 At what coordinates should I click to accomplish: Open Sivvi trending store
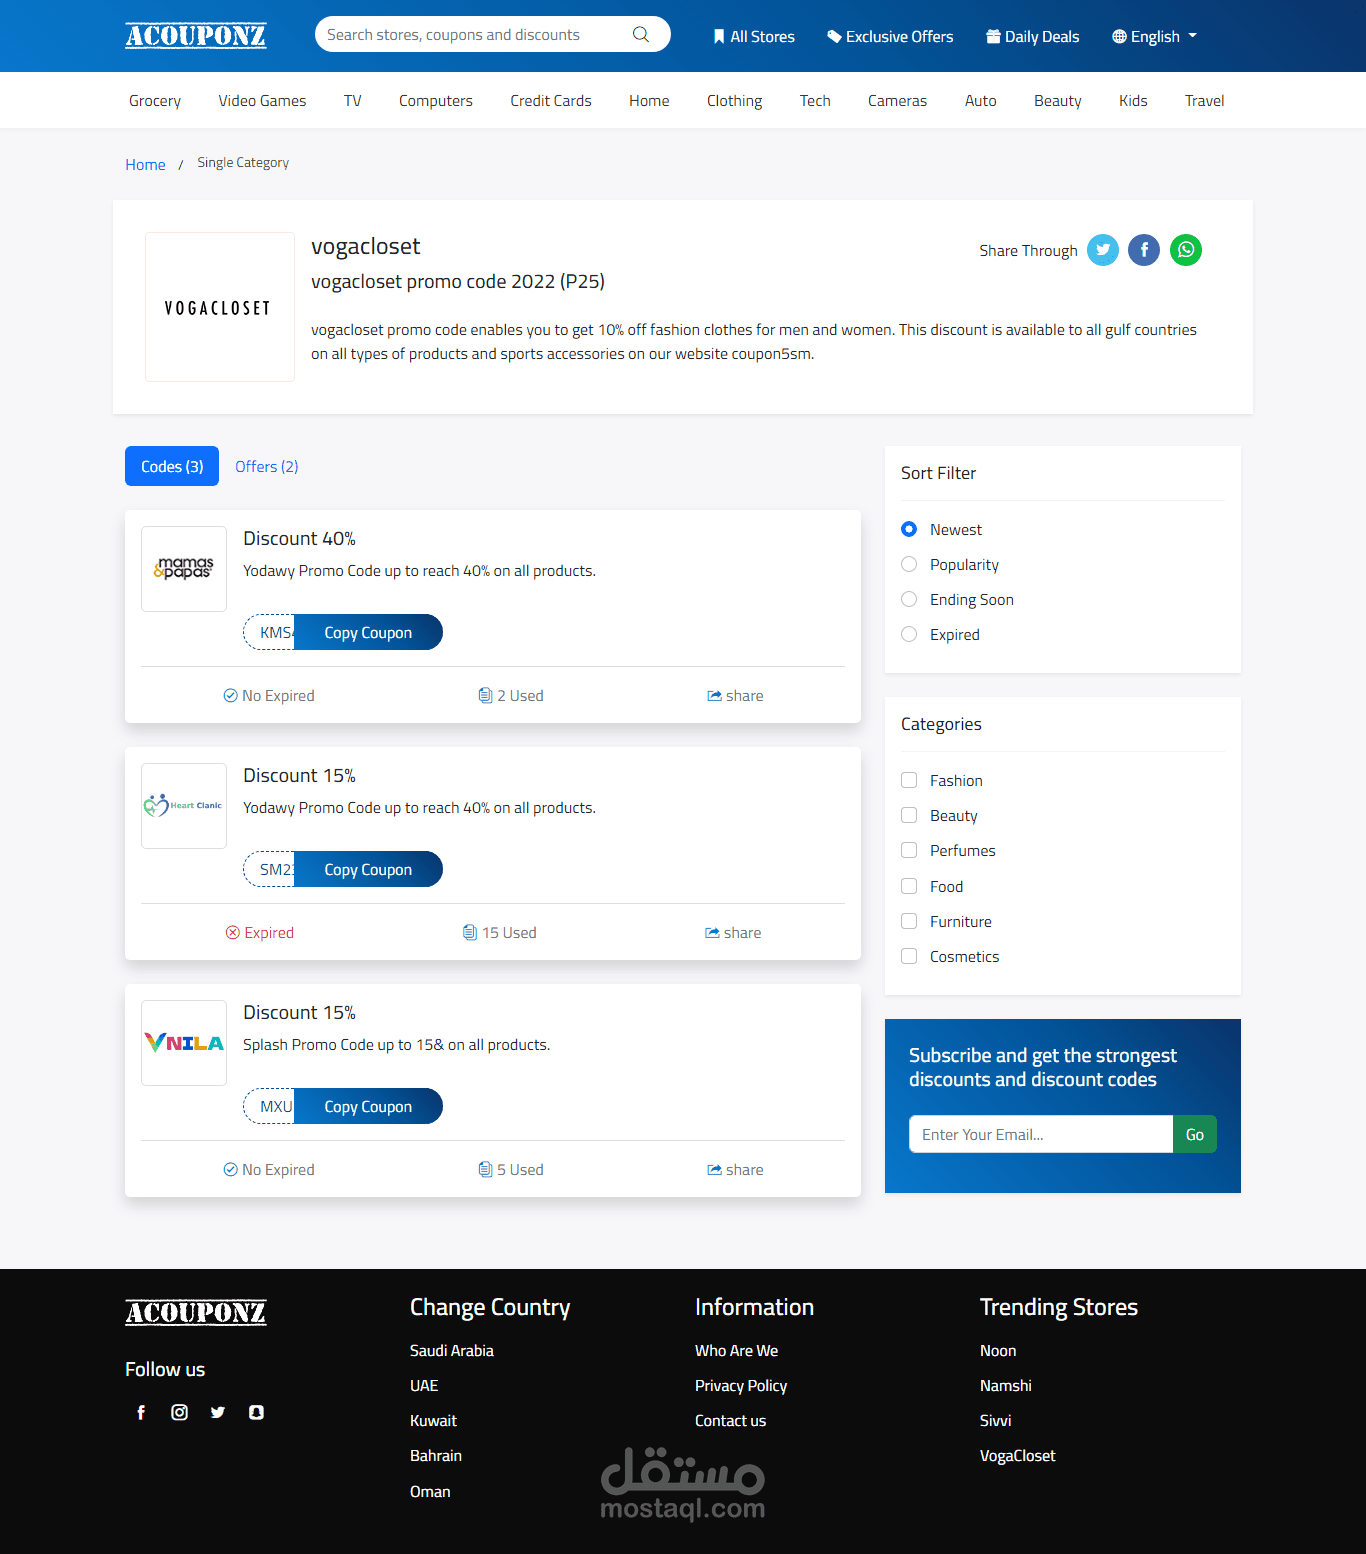click(x=996, y=1420)
